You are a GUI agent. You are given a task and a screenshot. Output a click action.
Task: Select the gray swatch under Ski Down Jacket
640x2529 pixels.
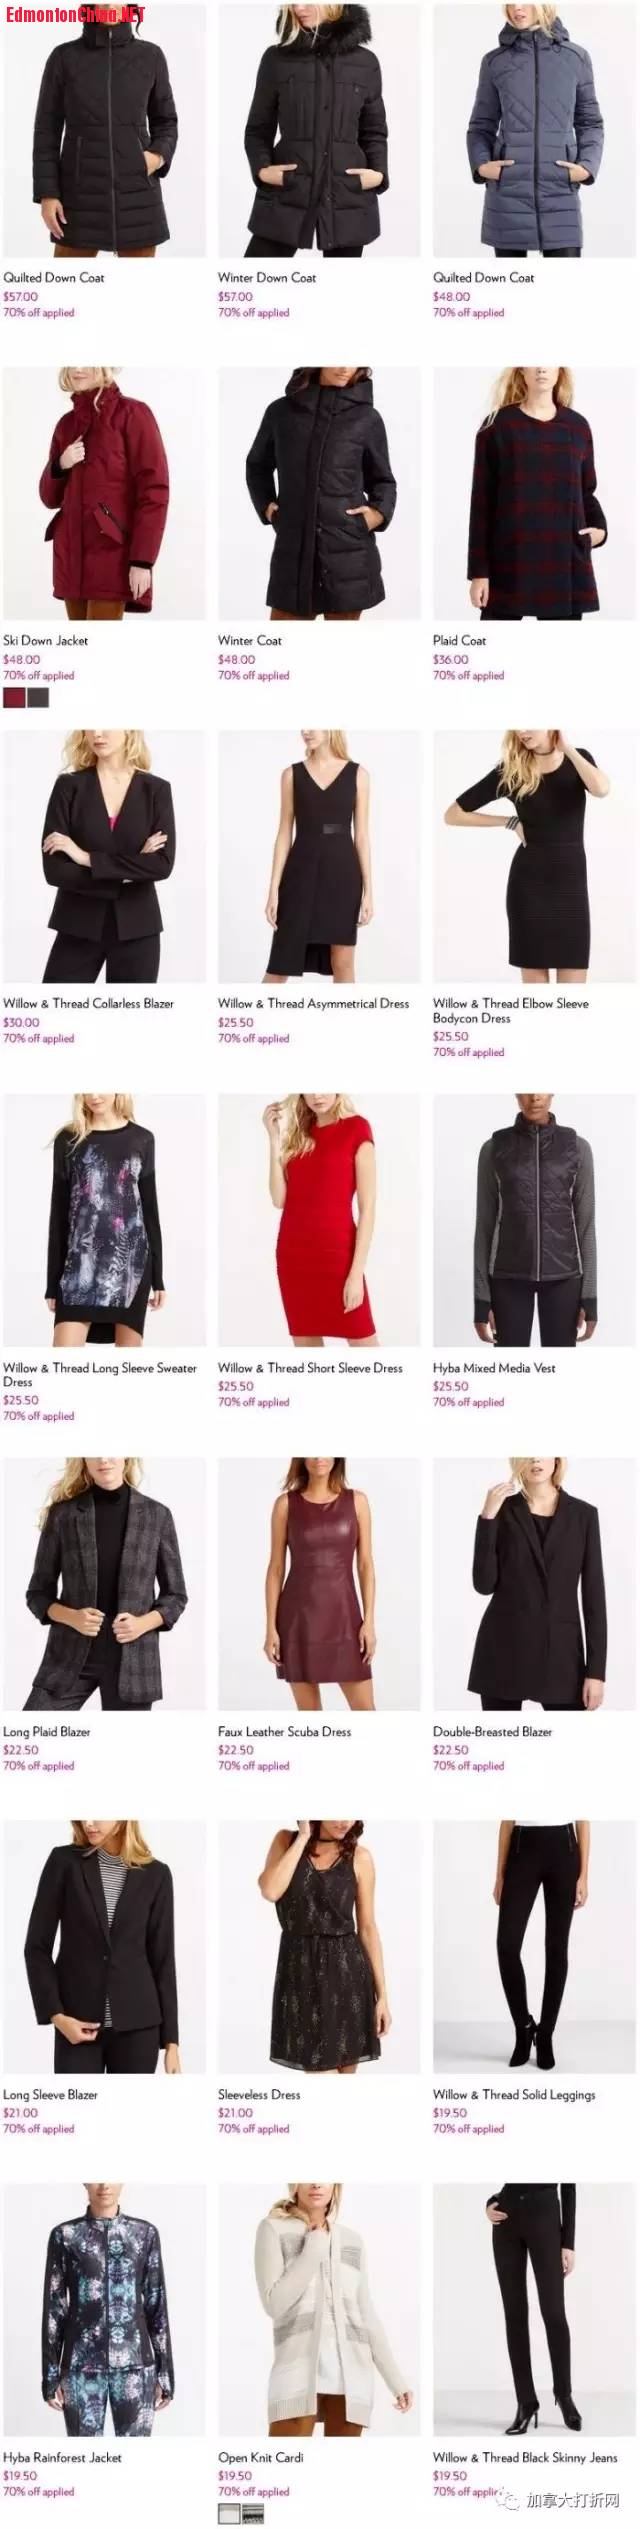coord(38,698)
